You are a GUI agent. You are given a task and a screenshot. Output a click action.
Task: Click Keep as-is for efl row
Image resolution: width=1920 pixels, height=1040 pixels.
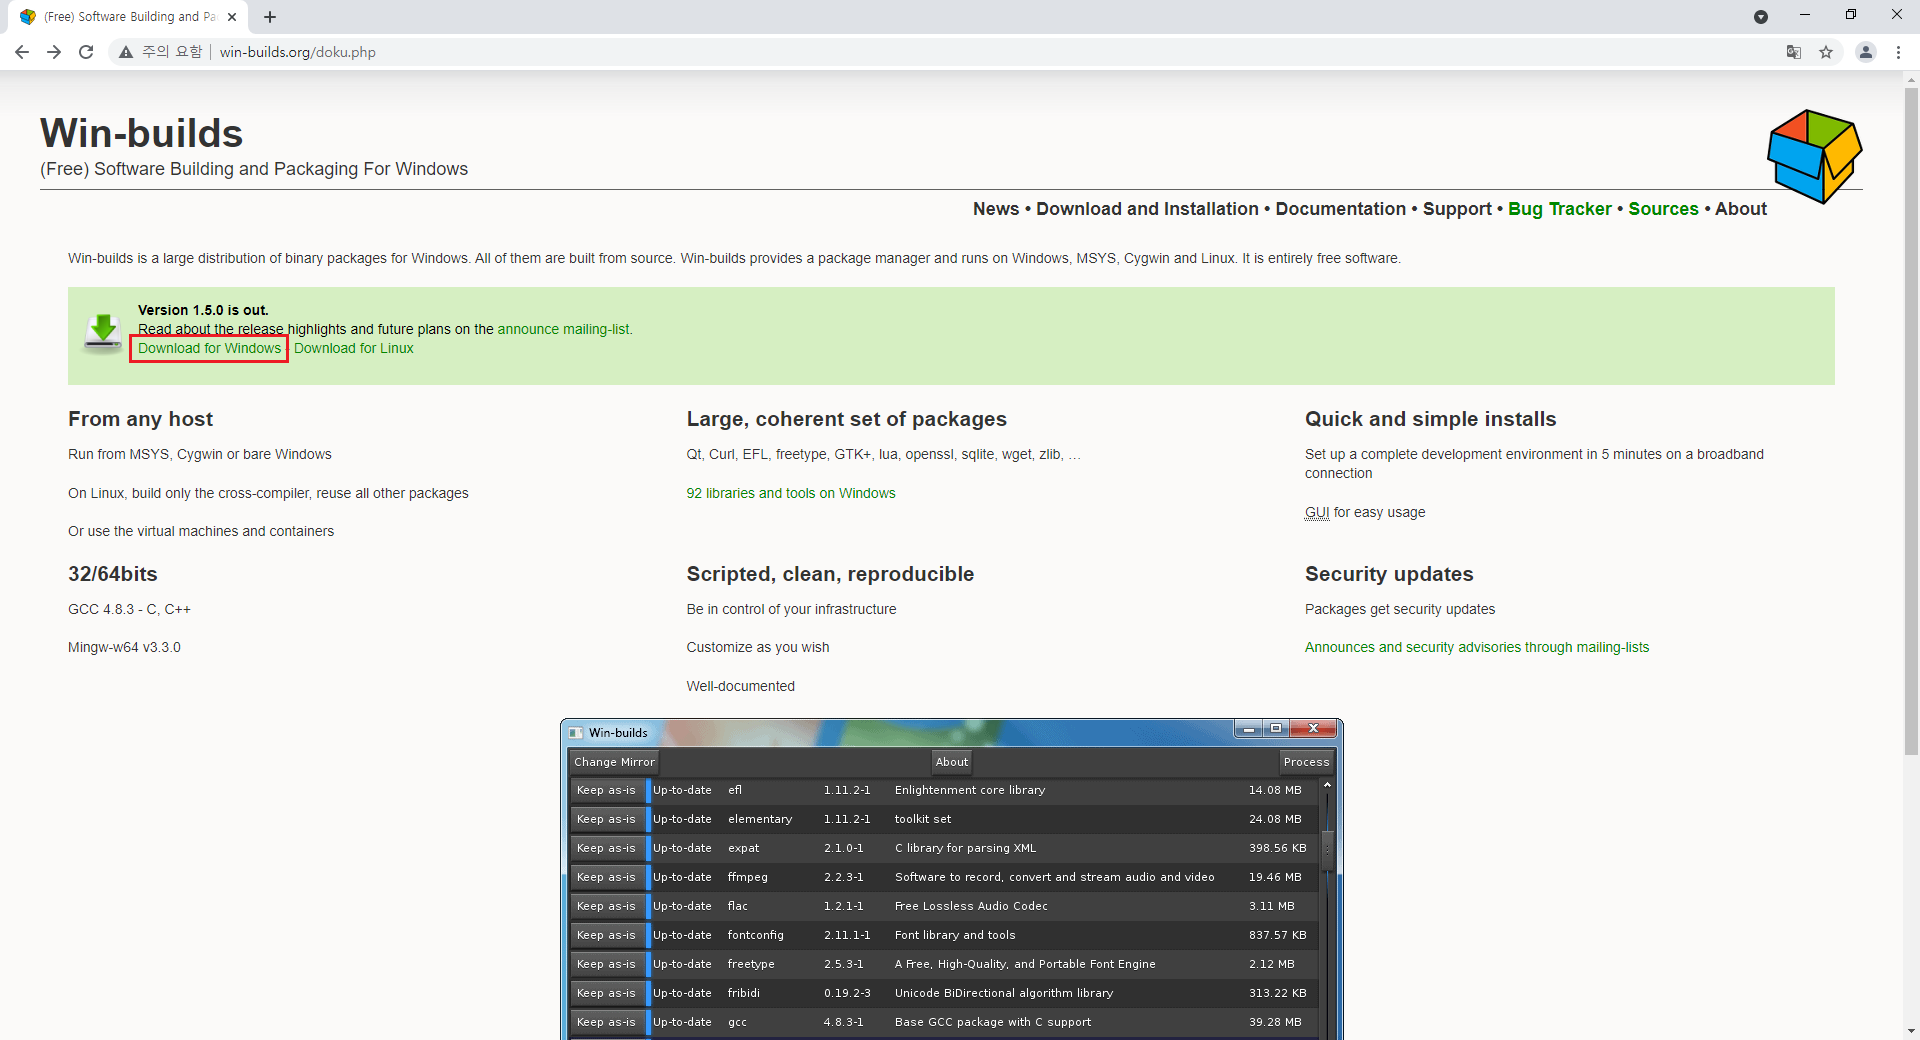point(606,790)
